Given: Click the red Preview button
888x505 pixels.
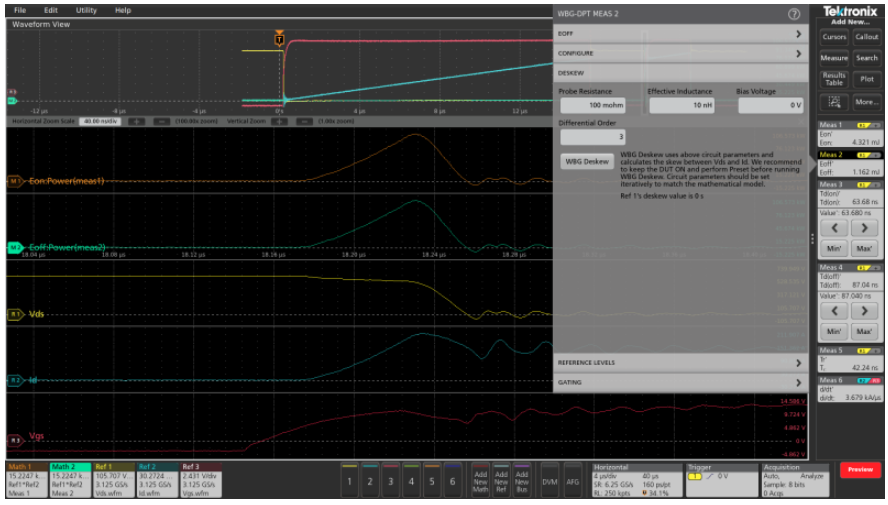Looking at the screenshot, I should pyautogui.click(x=860, y=470).
